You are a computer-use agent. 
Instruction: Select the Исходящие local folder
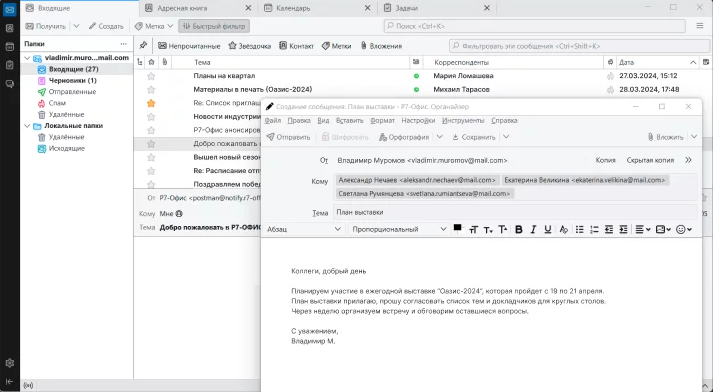66,149
